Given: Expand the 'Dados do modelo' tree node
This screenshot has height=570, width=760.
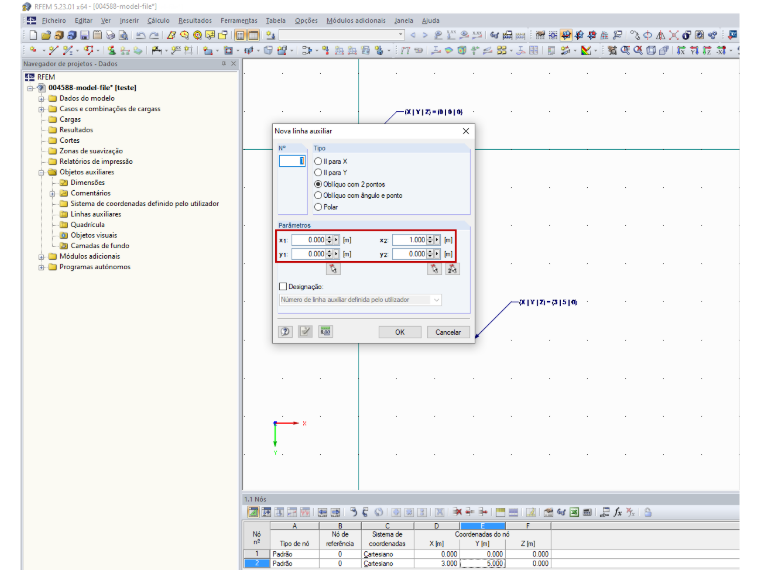Looking at the screenshot, I should [41, 98].
